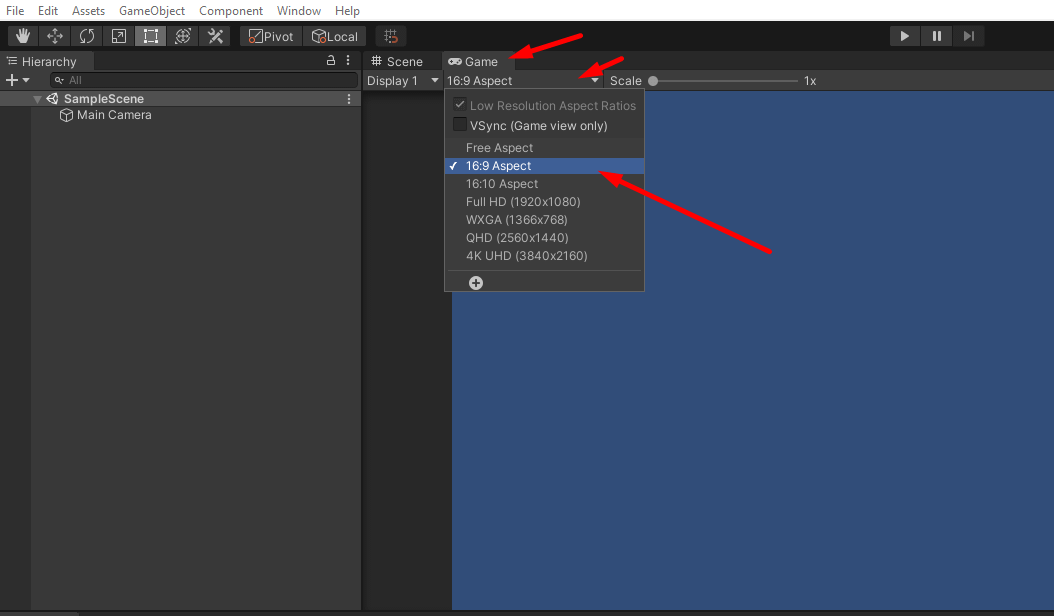
Task: Open the custom editor tools
Action: click(x=215, y=36)
